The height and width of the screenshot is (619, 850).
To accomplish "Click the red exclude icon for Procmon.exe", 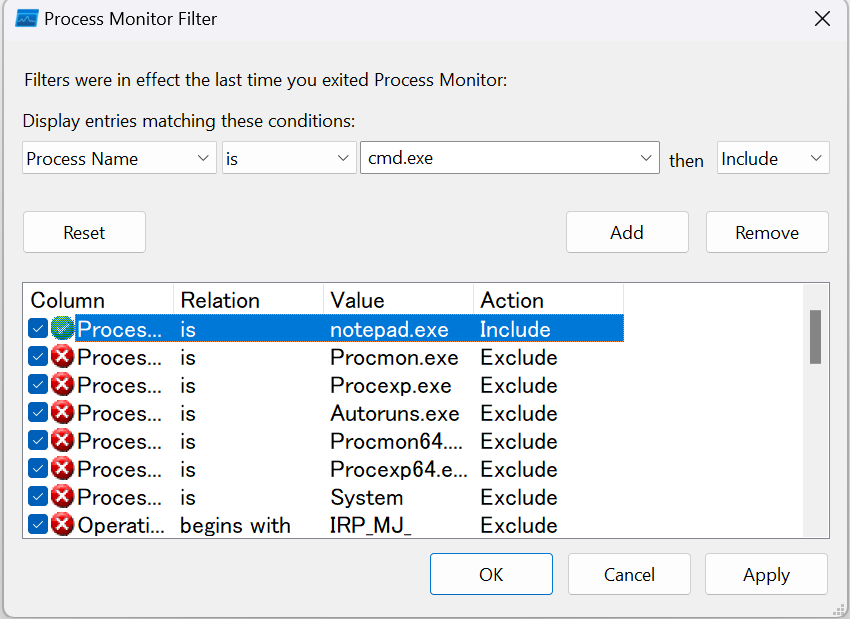I will point(62,357).
